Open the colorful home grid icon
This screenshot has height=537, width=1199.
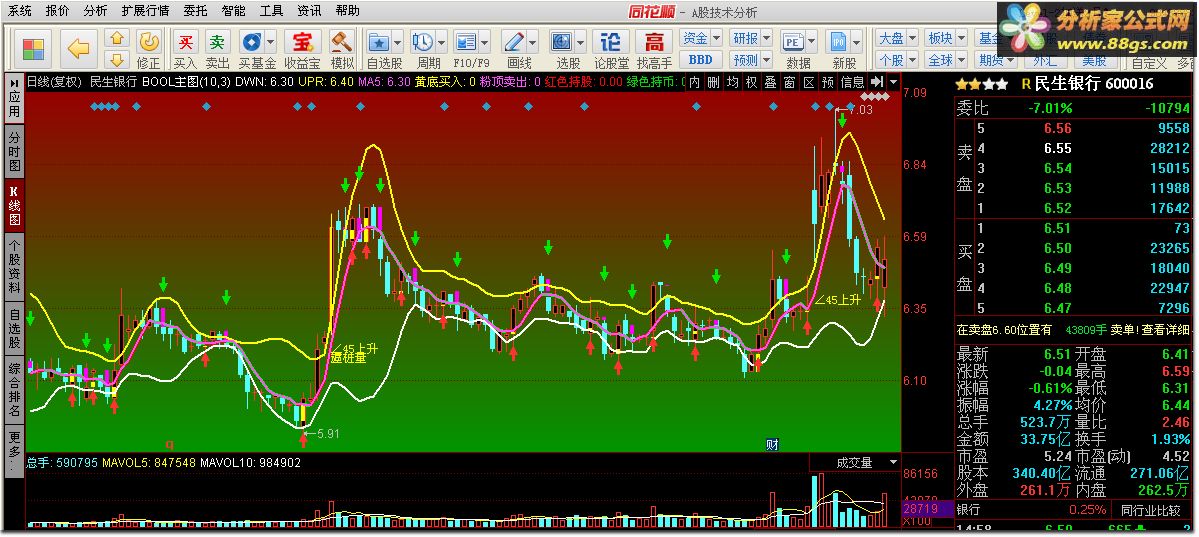click(x=34, y=48)
